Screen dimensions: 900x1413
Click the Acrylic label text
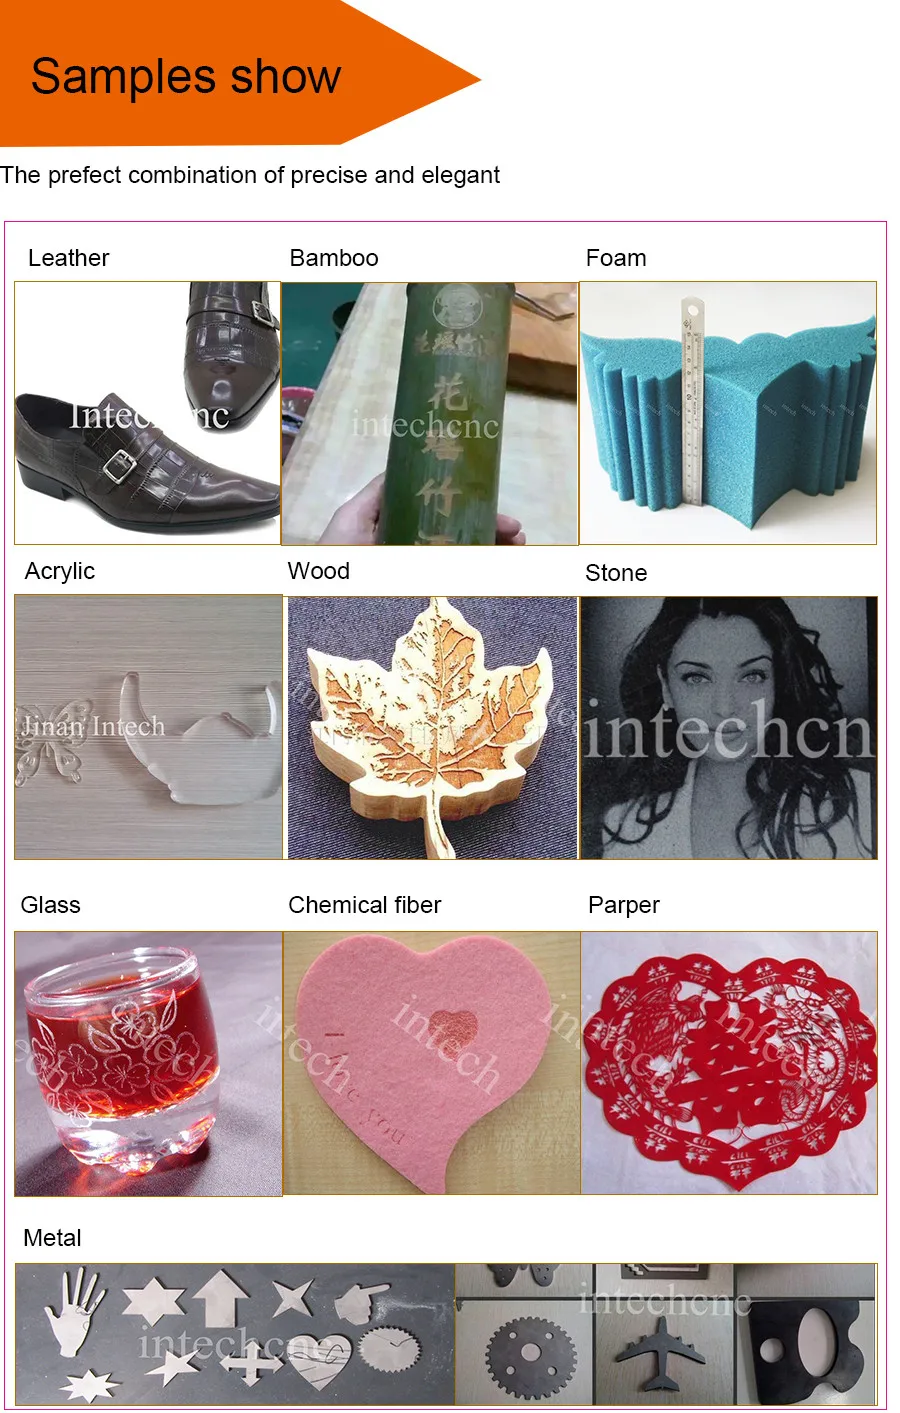[x=60, y=572]
